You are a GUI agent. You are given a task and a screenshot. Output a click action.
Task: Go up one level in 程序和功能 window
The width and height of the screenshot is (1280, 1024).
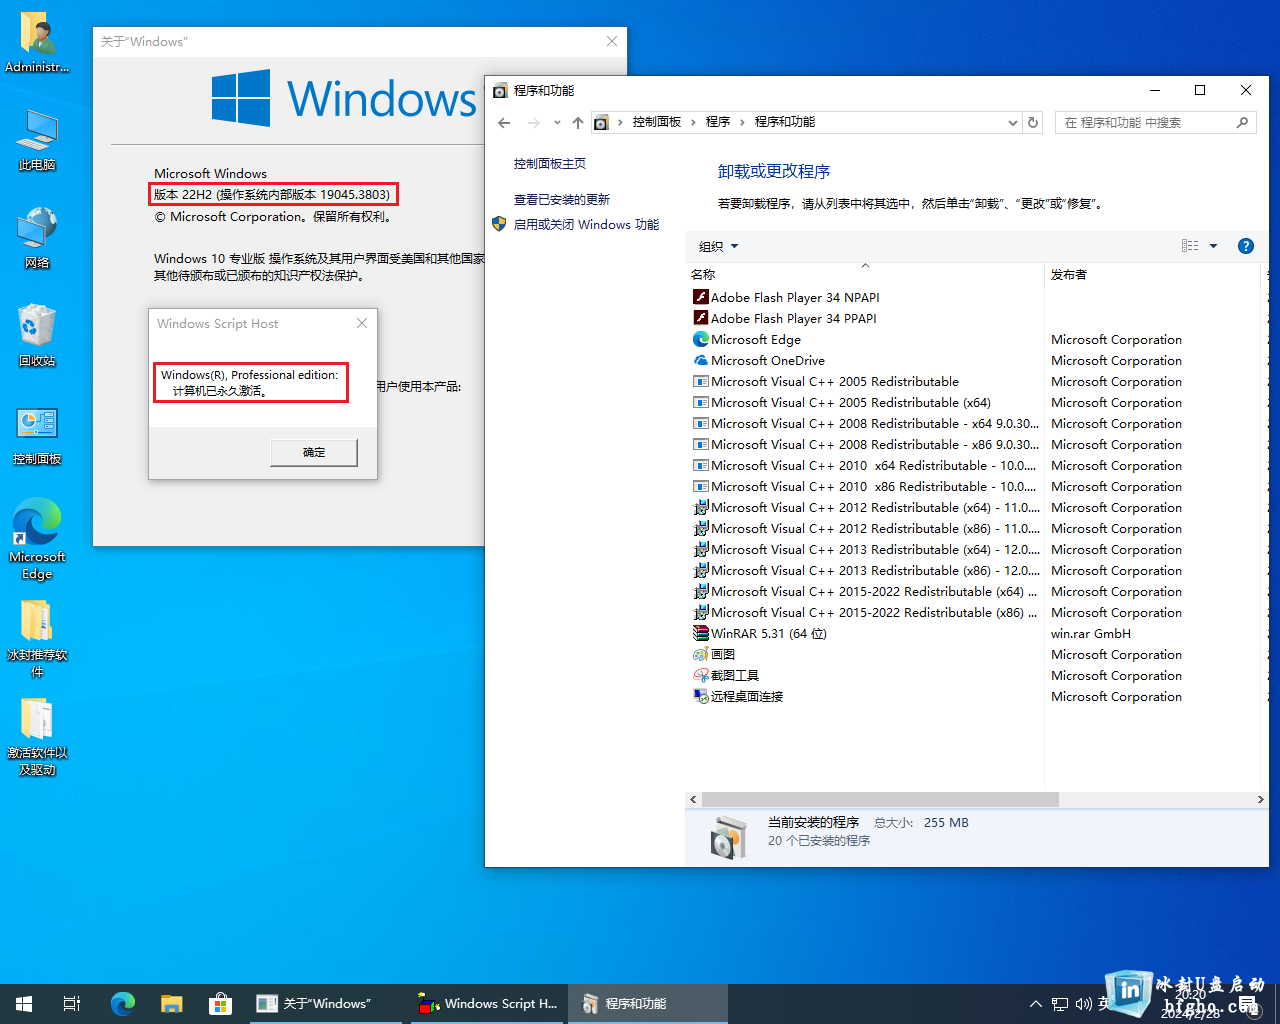pyautogui.click(x=578, y=122)
